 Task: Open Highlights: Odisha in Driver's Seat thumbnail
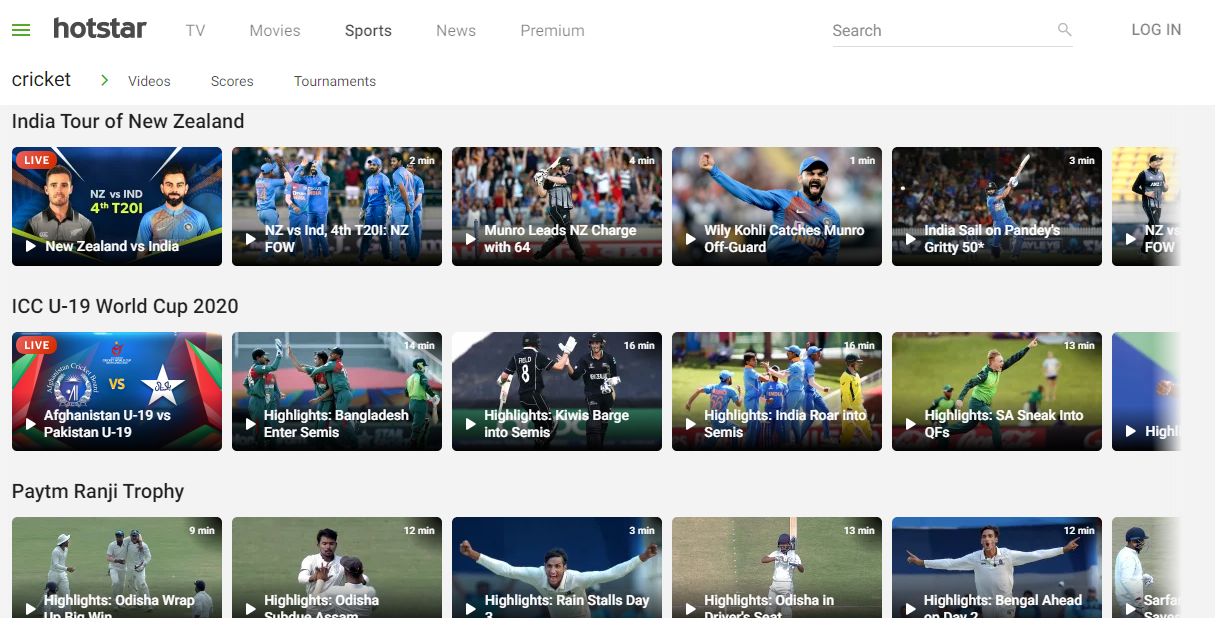777,567
